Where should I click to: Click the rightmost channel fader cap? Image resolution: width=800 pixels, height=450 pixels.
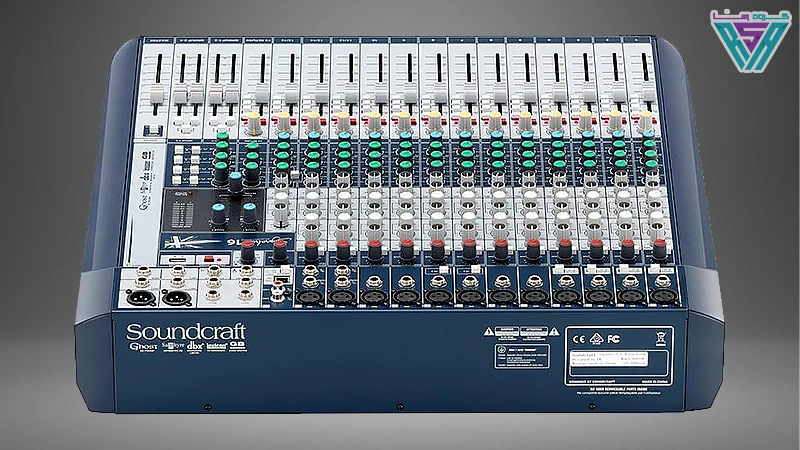tap(648, 94)
